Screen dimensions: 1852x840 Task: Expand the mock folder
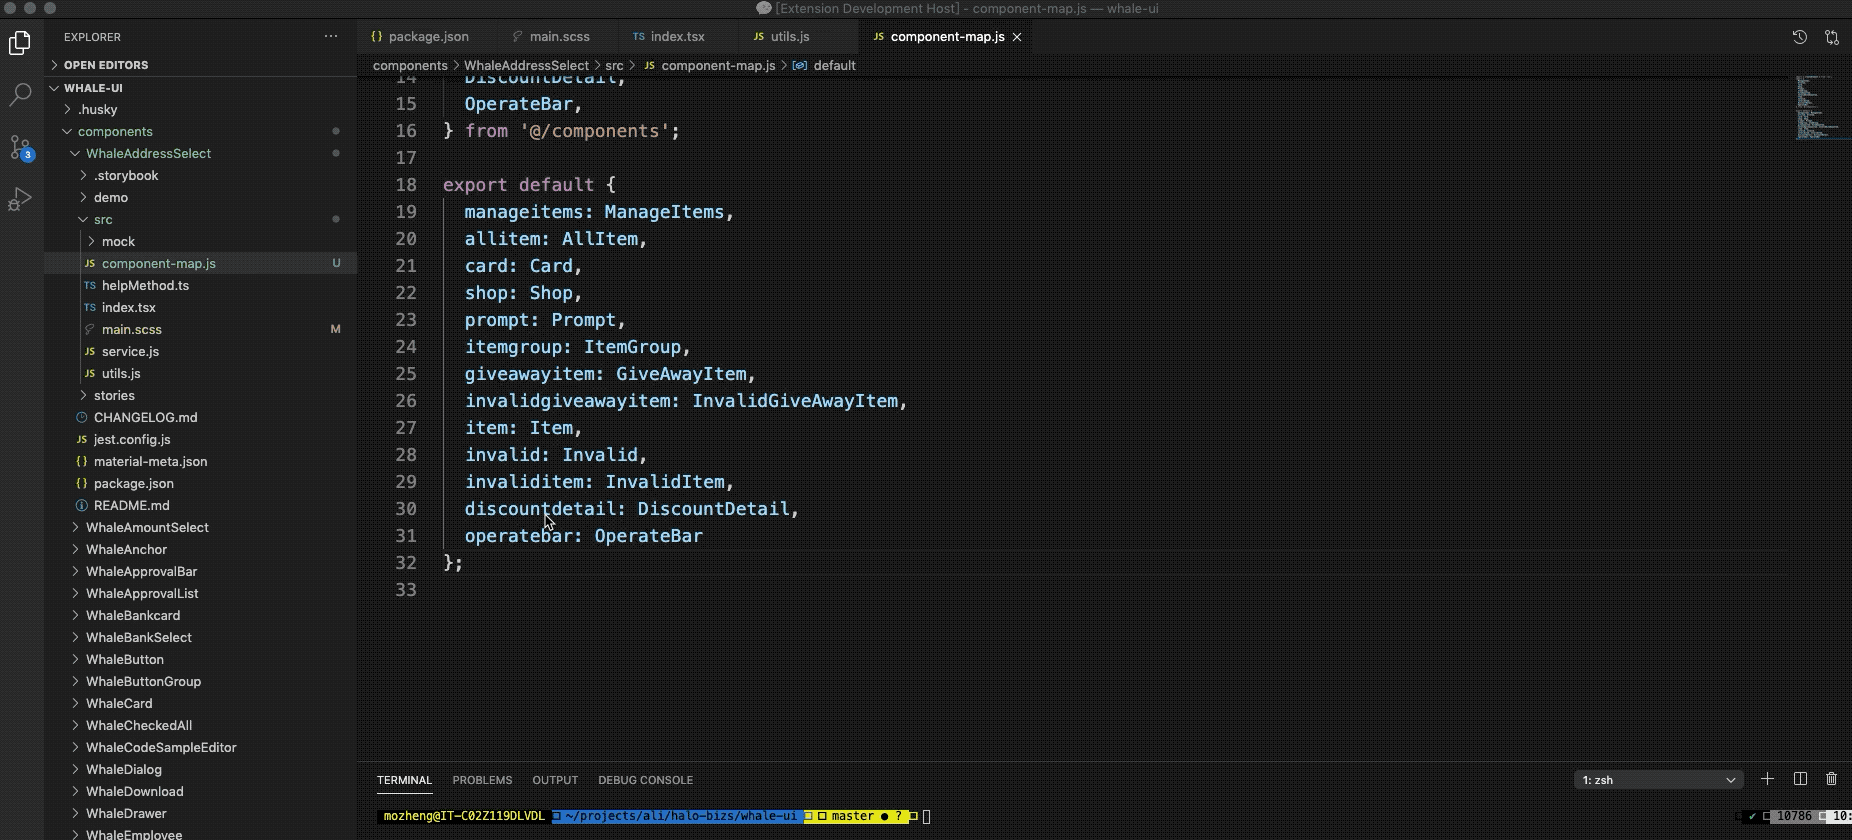tap(200, 242)
